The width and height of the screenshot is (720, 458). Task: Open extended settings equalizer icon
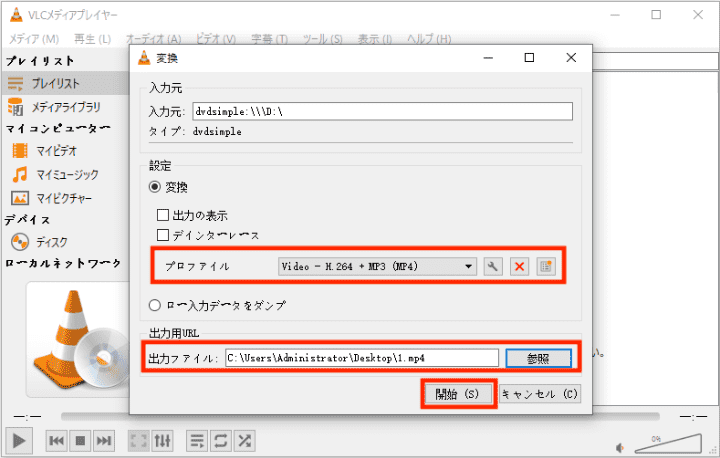coord(163,441)
